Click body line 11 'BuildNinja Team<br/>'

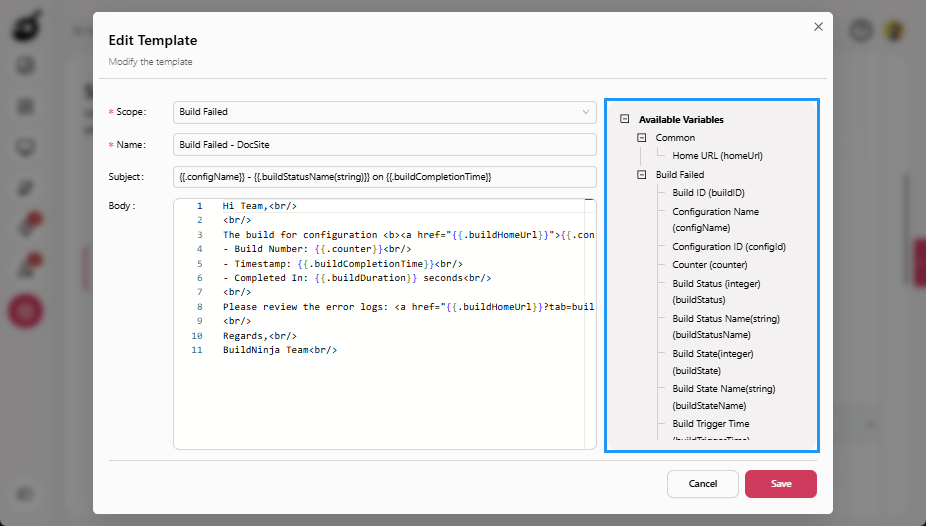pos(279,350)
